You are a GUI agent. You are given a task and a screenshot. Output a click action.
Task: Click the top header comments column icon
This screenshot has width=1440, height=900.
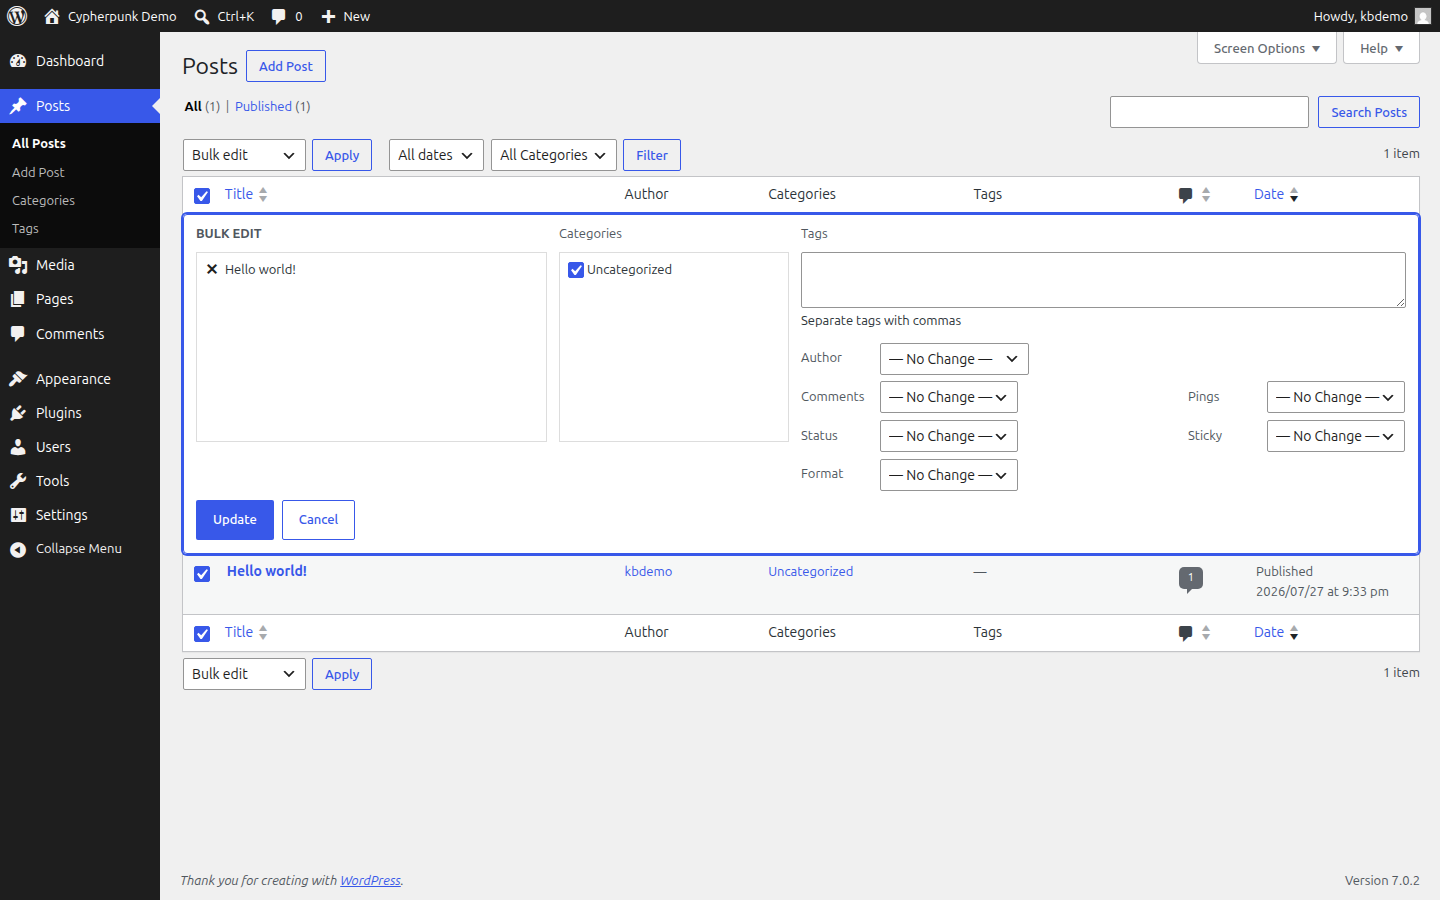pyautogui.click(x=1185, y=195)
